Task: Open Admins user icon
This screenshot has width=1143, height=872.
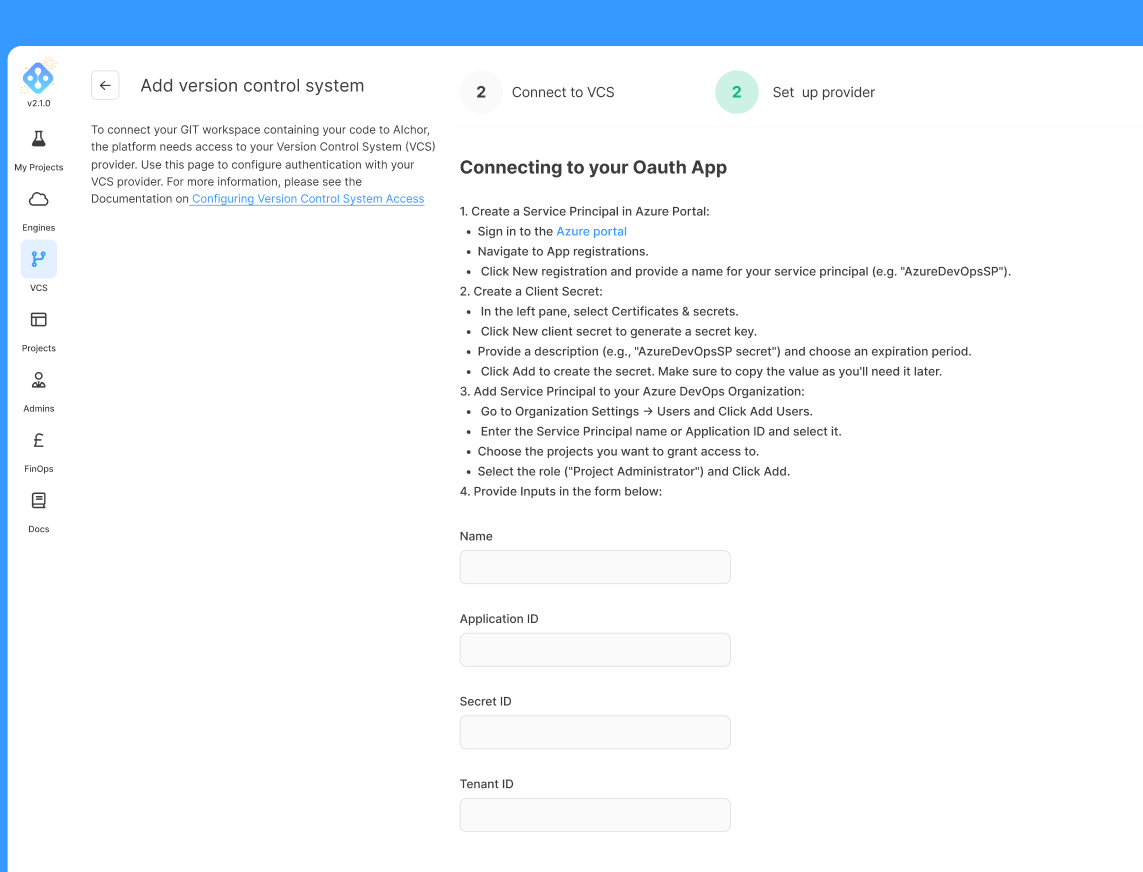Action: [x=39, y=380]
